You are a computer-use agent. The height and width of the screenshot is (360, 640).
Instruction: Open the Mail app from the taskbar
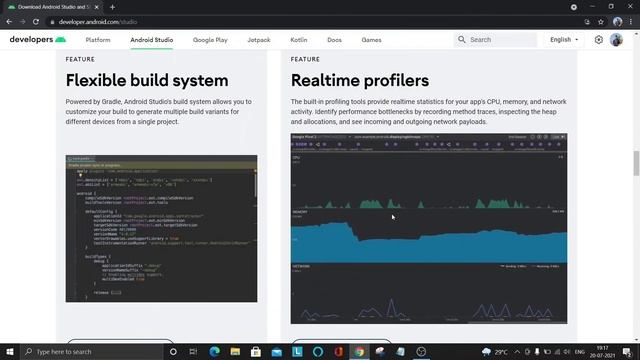tap(277, 351)
